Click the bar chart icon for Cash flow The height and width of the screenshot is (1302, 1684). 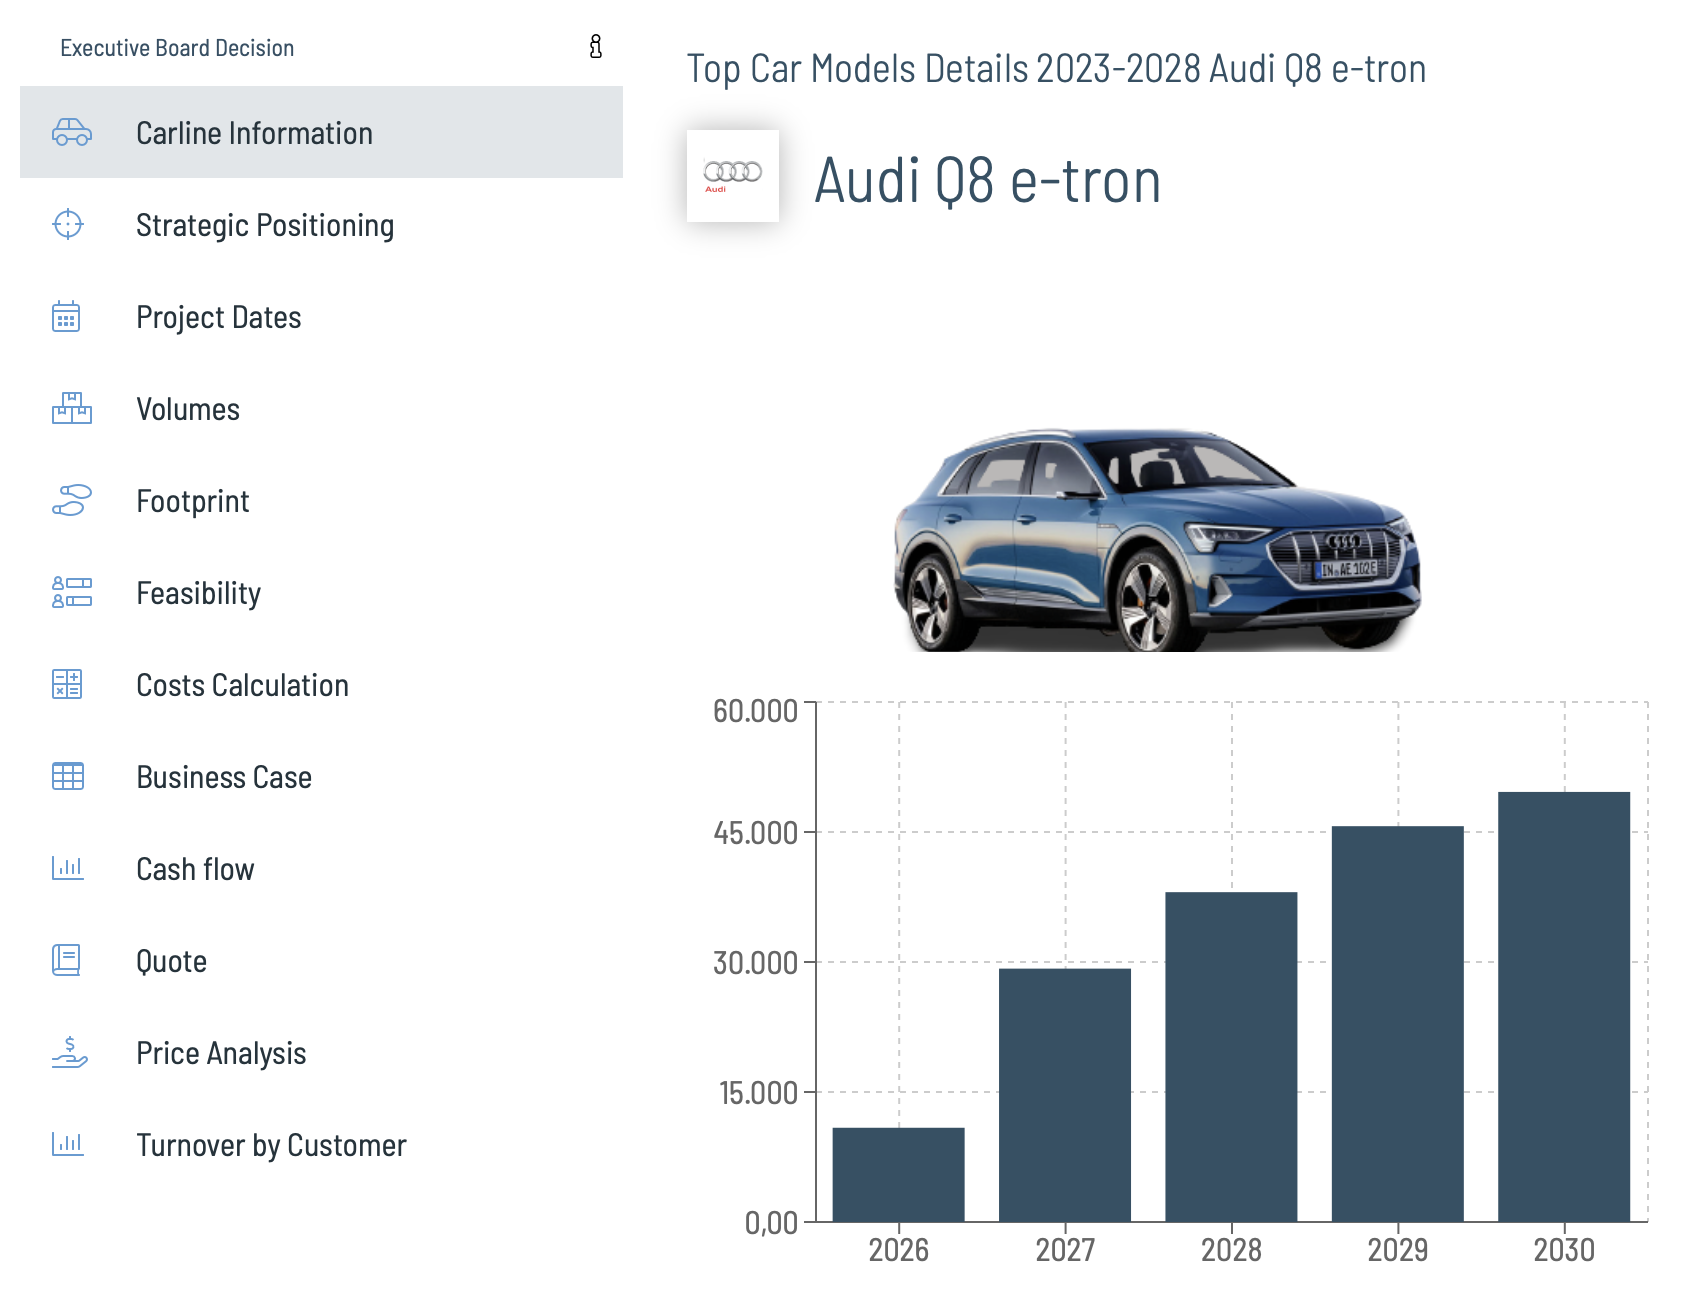(68, 868)
